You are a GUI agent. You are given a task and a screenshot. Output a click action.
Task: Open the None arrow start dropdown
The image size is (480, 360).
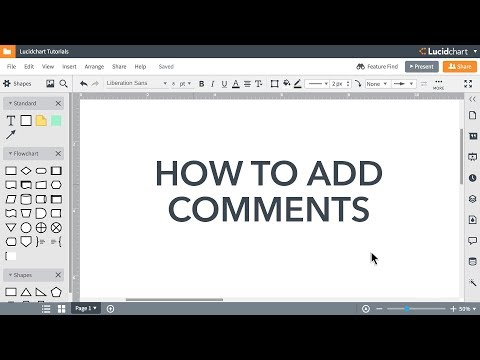coord(378,84)
